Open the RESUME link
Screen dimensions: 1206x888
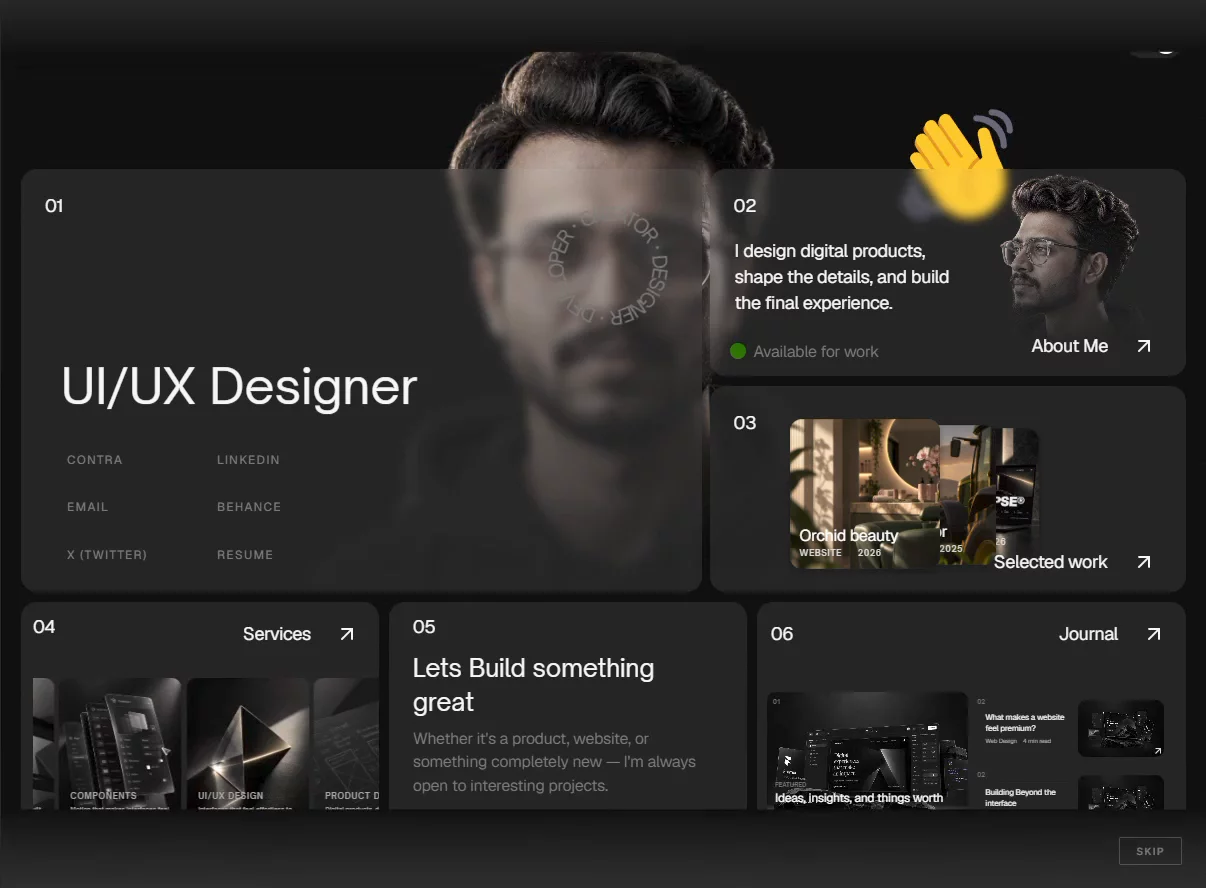pos(245,555)
